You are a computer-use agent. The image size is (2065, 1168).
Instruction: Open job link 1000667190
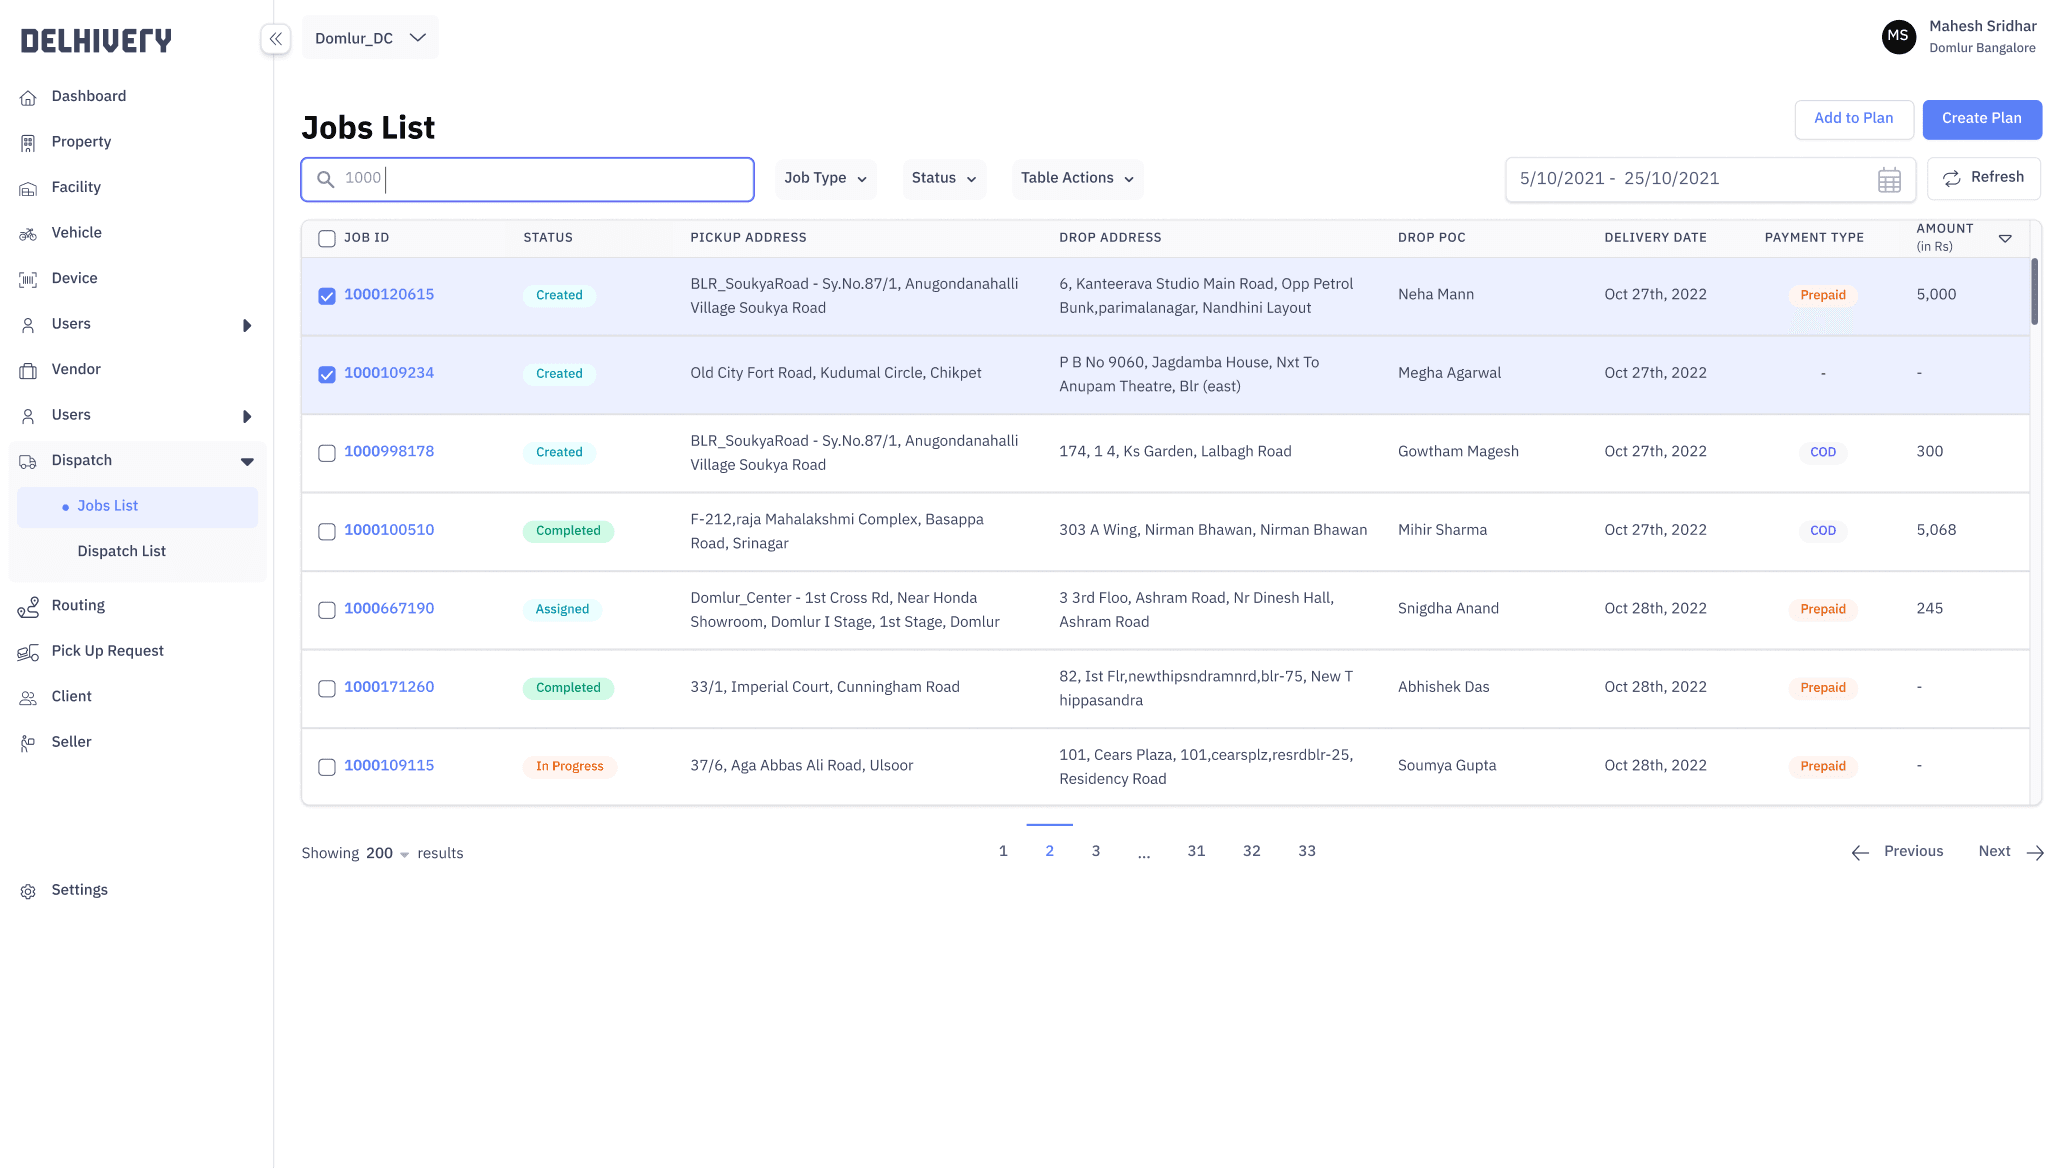(389, 608)
